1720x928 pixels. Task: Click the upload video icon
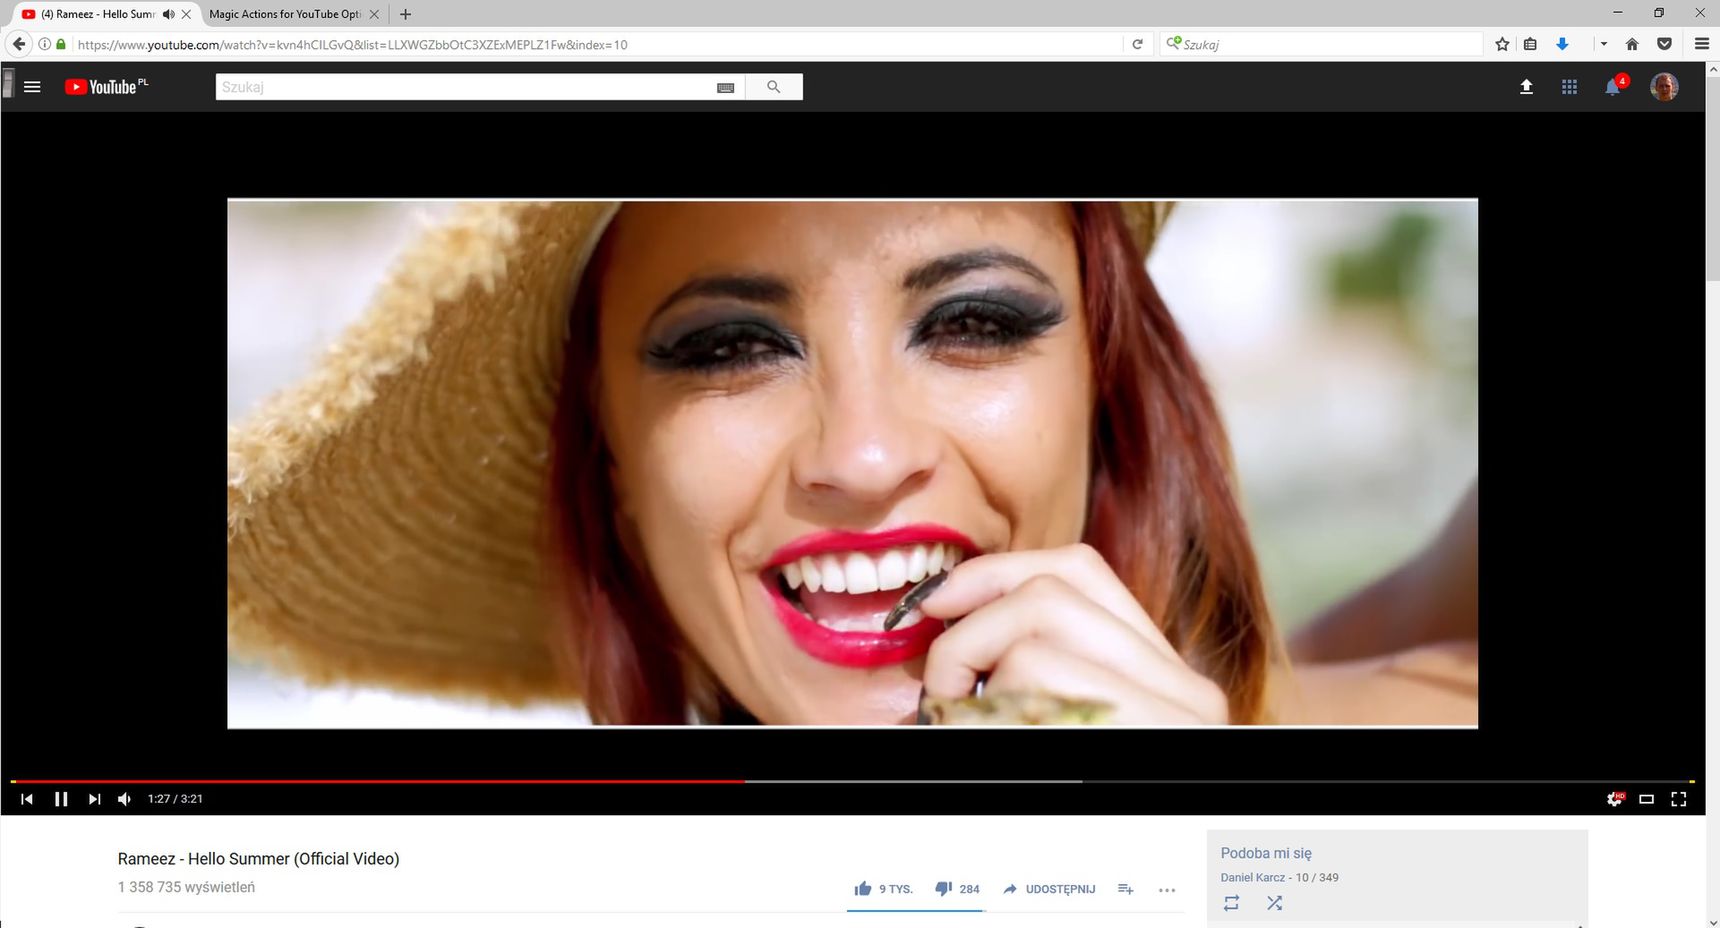(1526, 87)
